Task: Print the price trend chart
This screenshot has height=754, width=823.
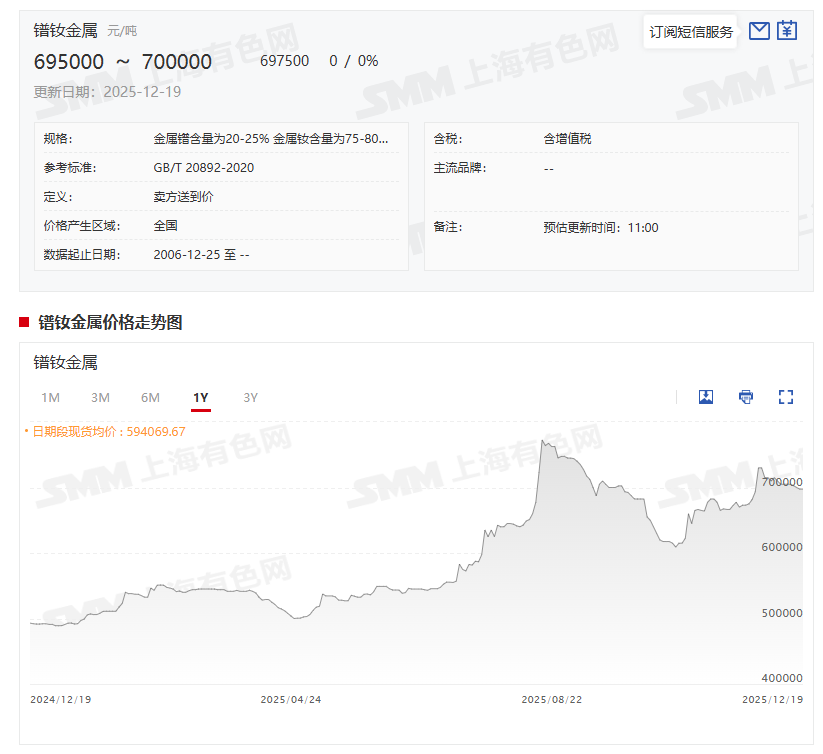Action: (746, 397)
